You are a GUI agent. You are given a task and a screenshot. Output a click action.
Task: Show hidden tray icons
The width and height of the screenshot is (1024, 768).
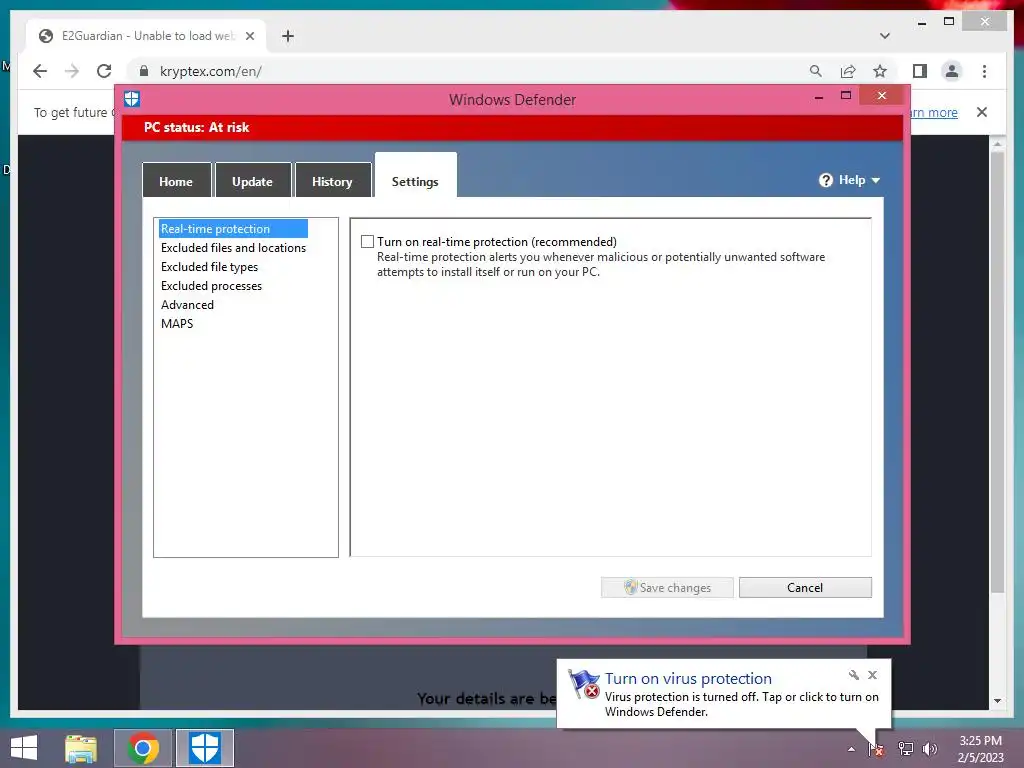[851, 749]
